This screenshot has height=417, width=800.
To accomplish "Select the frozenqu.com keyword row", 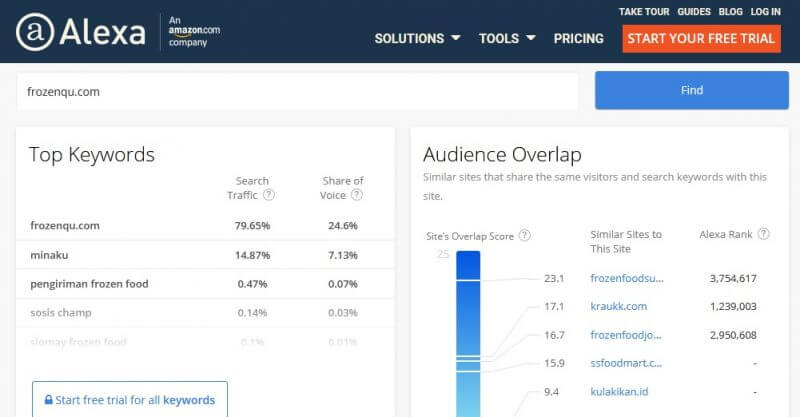I will point(205,226).
